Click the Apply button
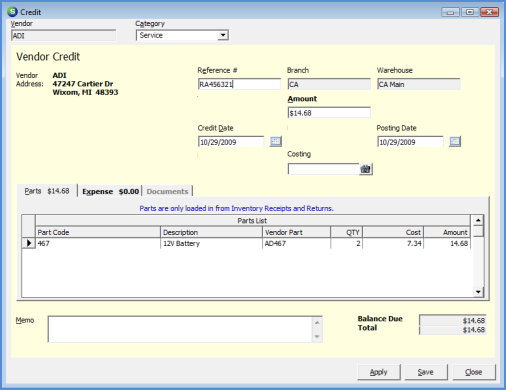This screenshot has height=390, width=506. click(x=379, y=372)
